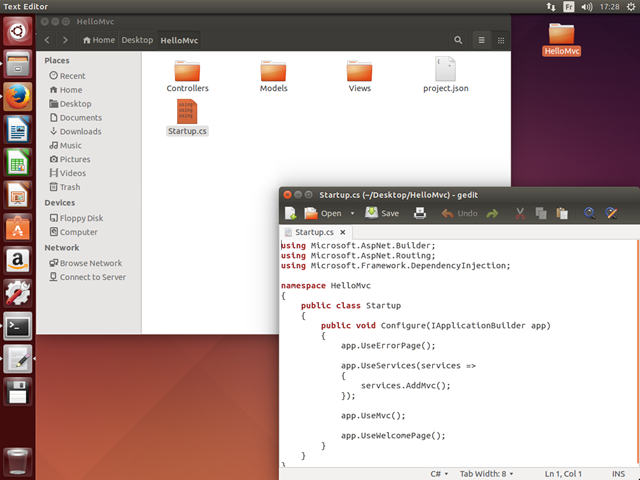
Task: Select the Startup.cs document tab
Action: click(315, 232)
